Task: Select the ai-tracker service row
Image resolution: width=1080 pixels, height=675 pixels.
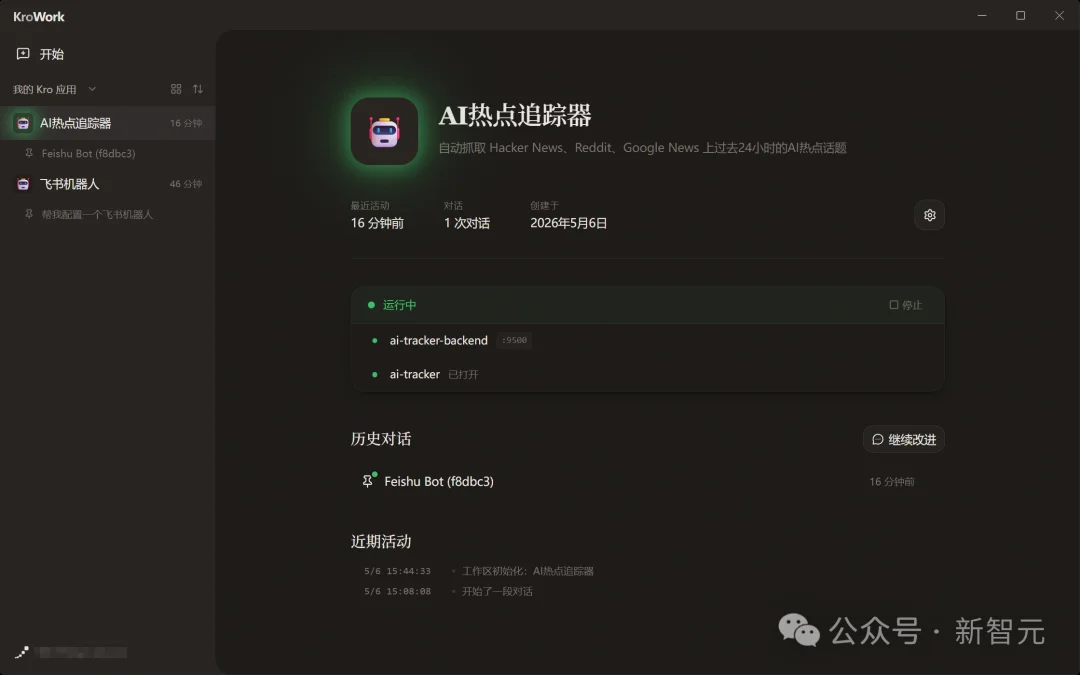Action: pos(647,374)
